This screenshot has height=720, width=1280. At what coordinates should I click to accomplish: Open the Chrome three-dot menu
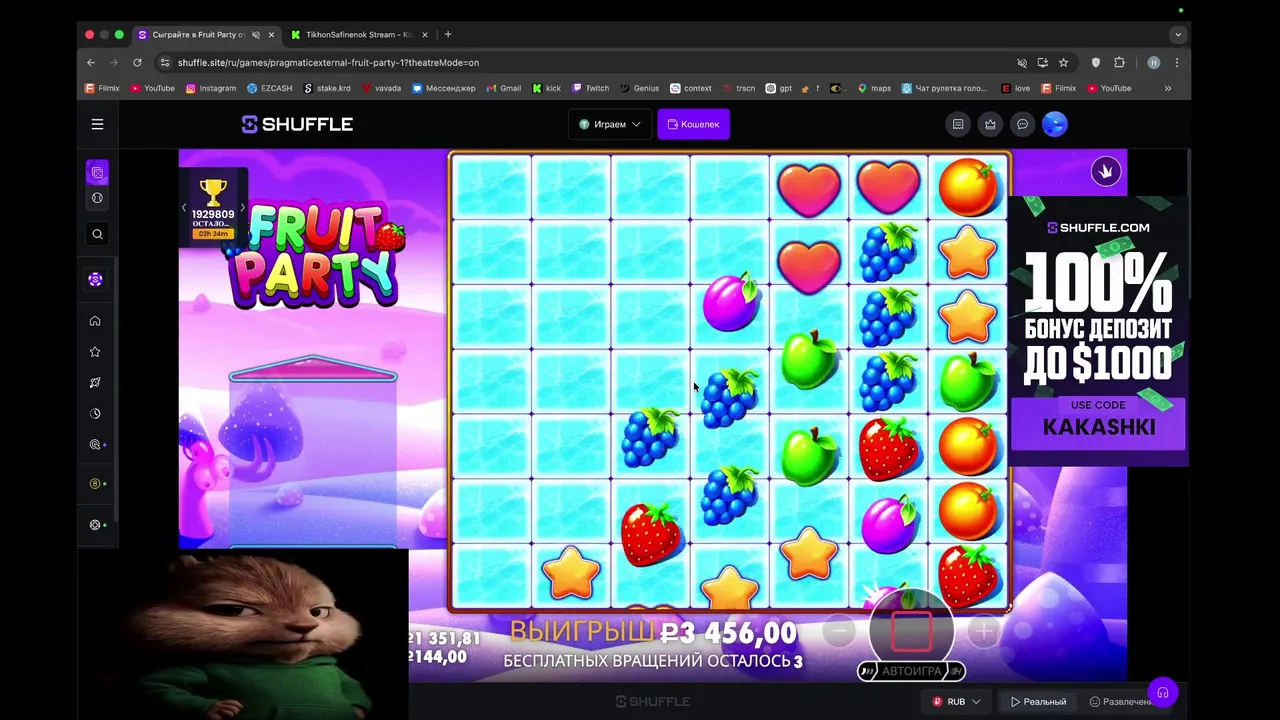click(1177, 62)
